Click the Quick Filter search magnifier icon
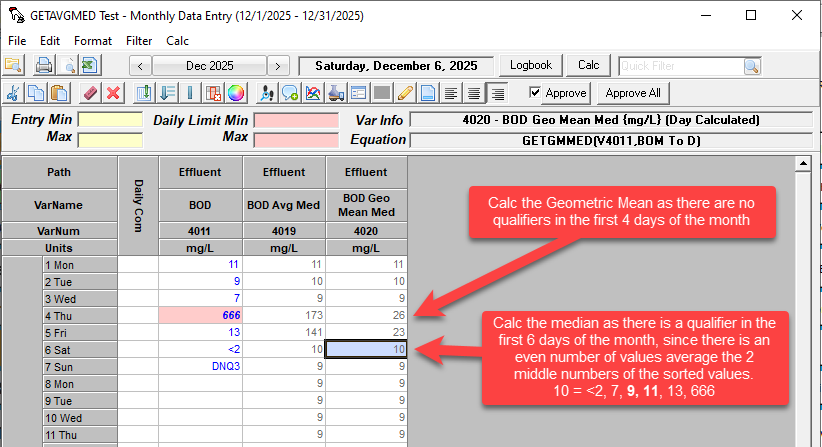 (x=751, y=66)
